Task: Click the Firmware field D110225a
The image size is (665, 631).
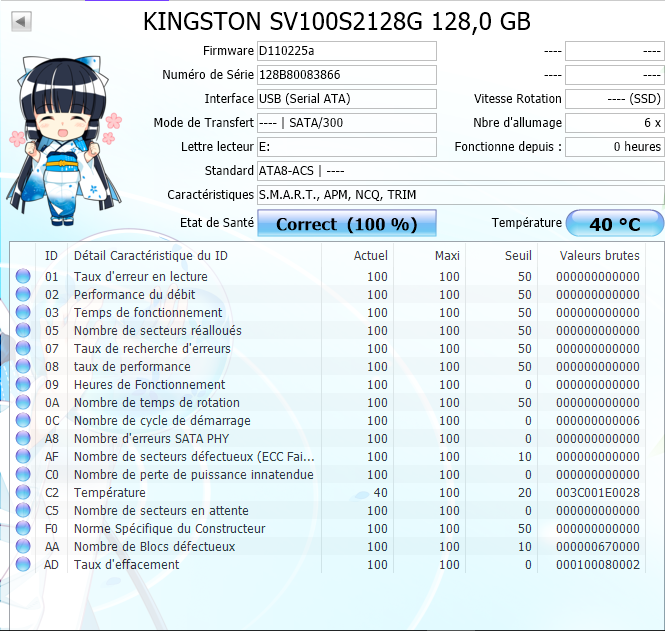Action: [x=346, y=51]
